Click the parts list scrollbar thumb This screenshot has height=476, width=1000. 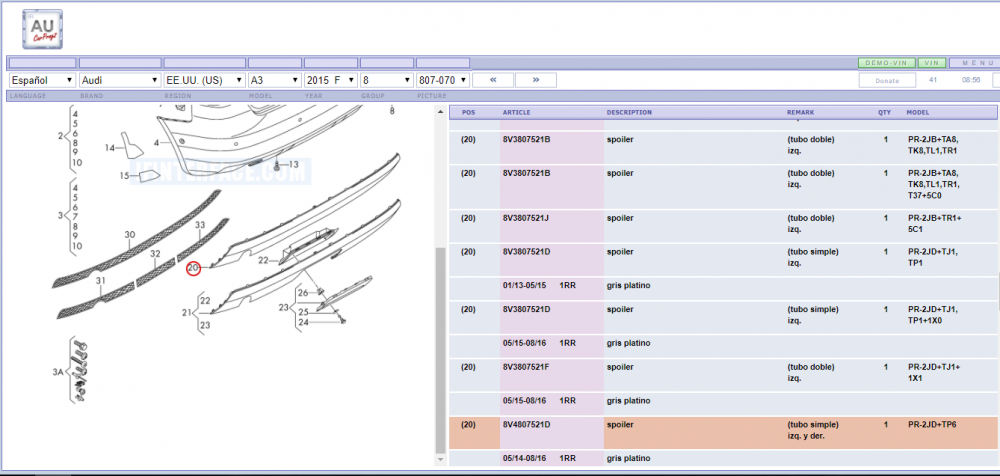click(x=440, y=350)
